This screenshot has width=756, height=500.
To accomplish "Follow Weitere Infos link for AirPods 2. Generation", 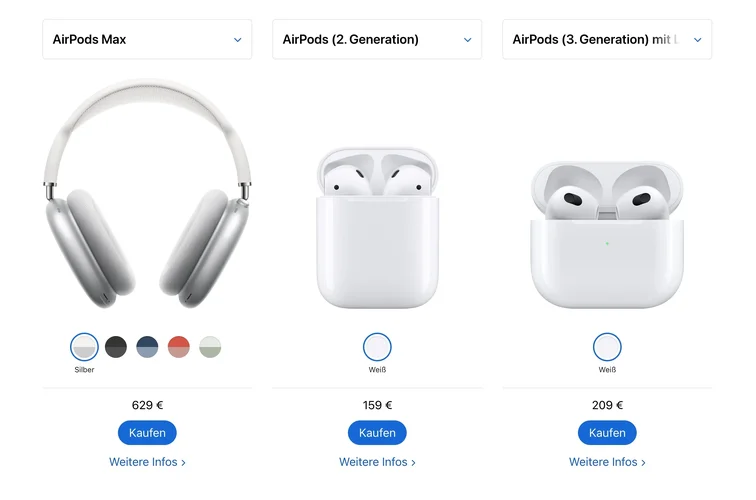I will [x=377, y=462].
